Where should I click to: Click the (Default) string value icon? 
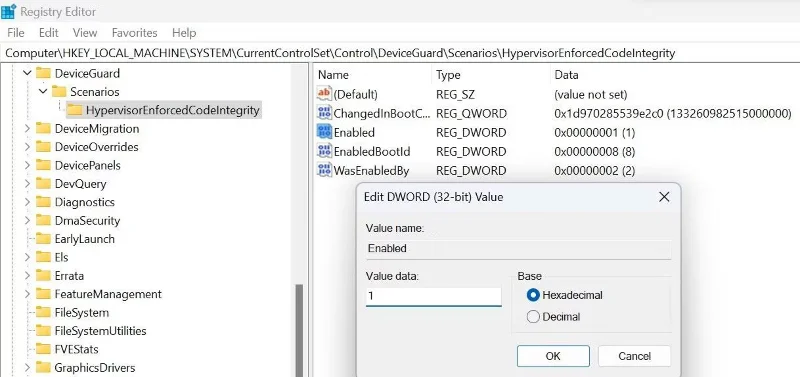coord(324,94)
